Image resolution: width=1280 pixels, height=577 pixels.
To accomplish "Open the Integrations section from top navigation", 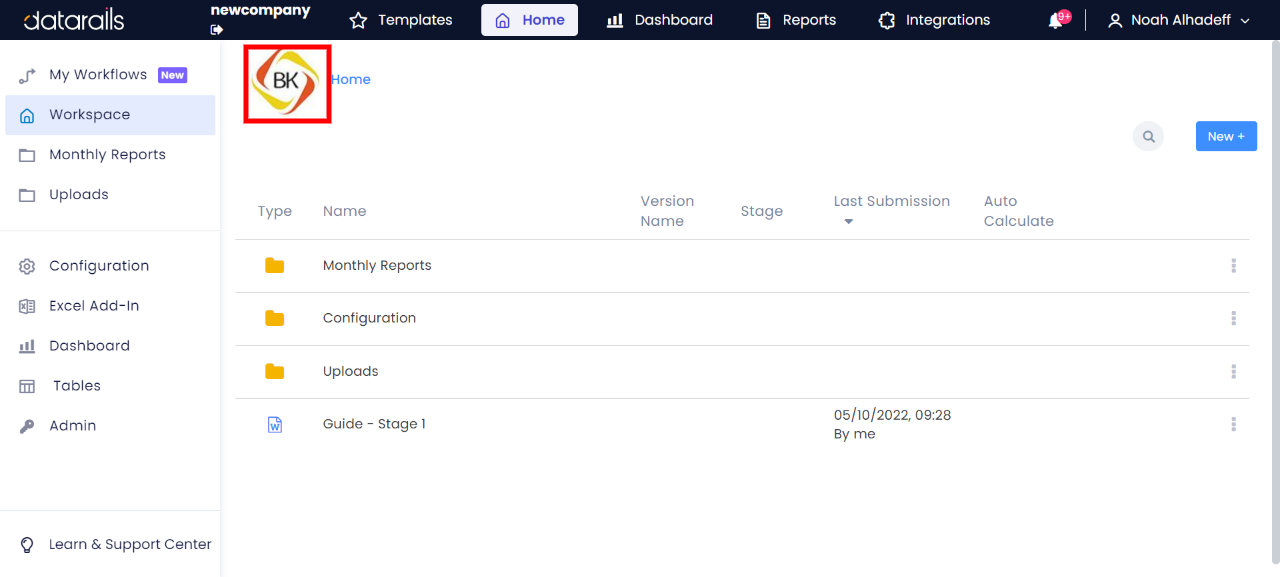I will click(932, 19).
